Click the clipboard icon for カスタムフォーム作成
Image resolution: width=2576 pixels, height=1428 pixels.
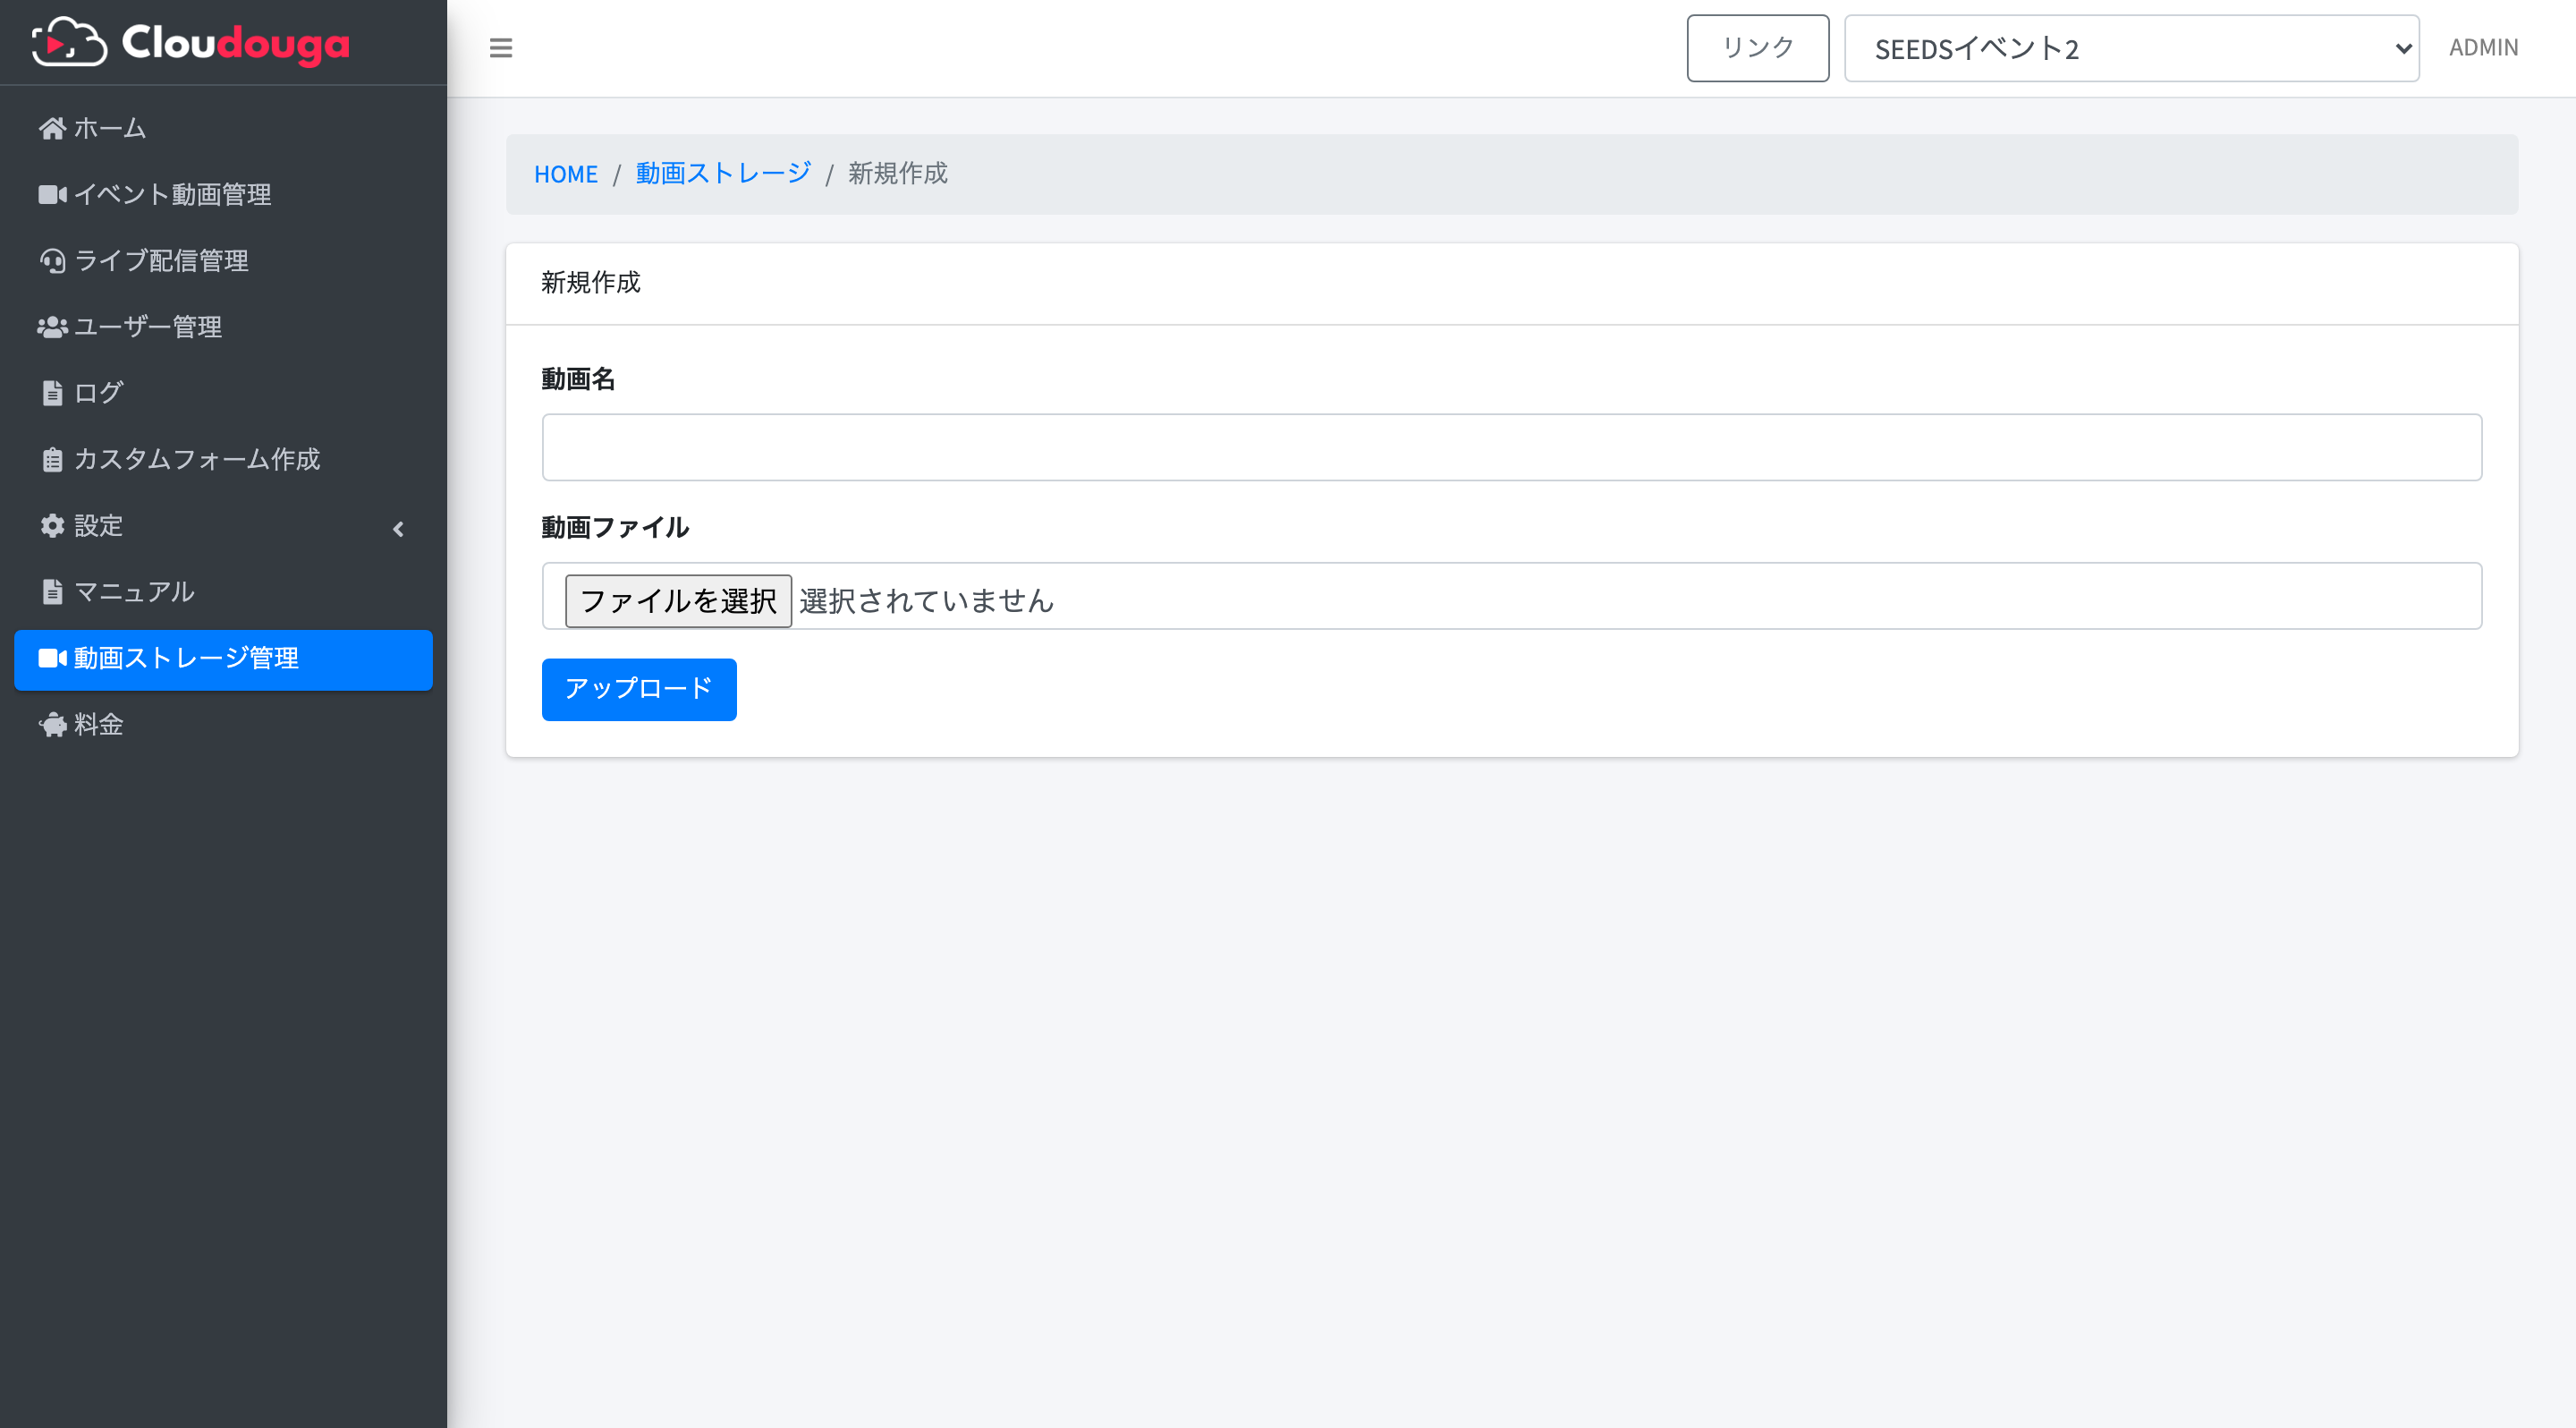52,459
